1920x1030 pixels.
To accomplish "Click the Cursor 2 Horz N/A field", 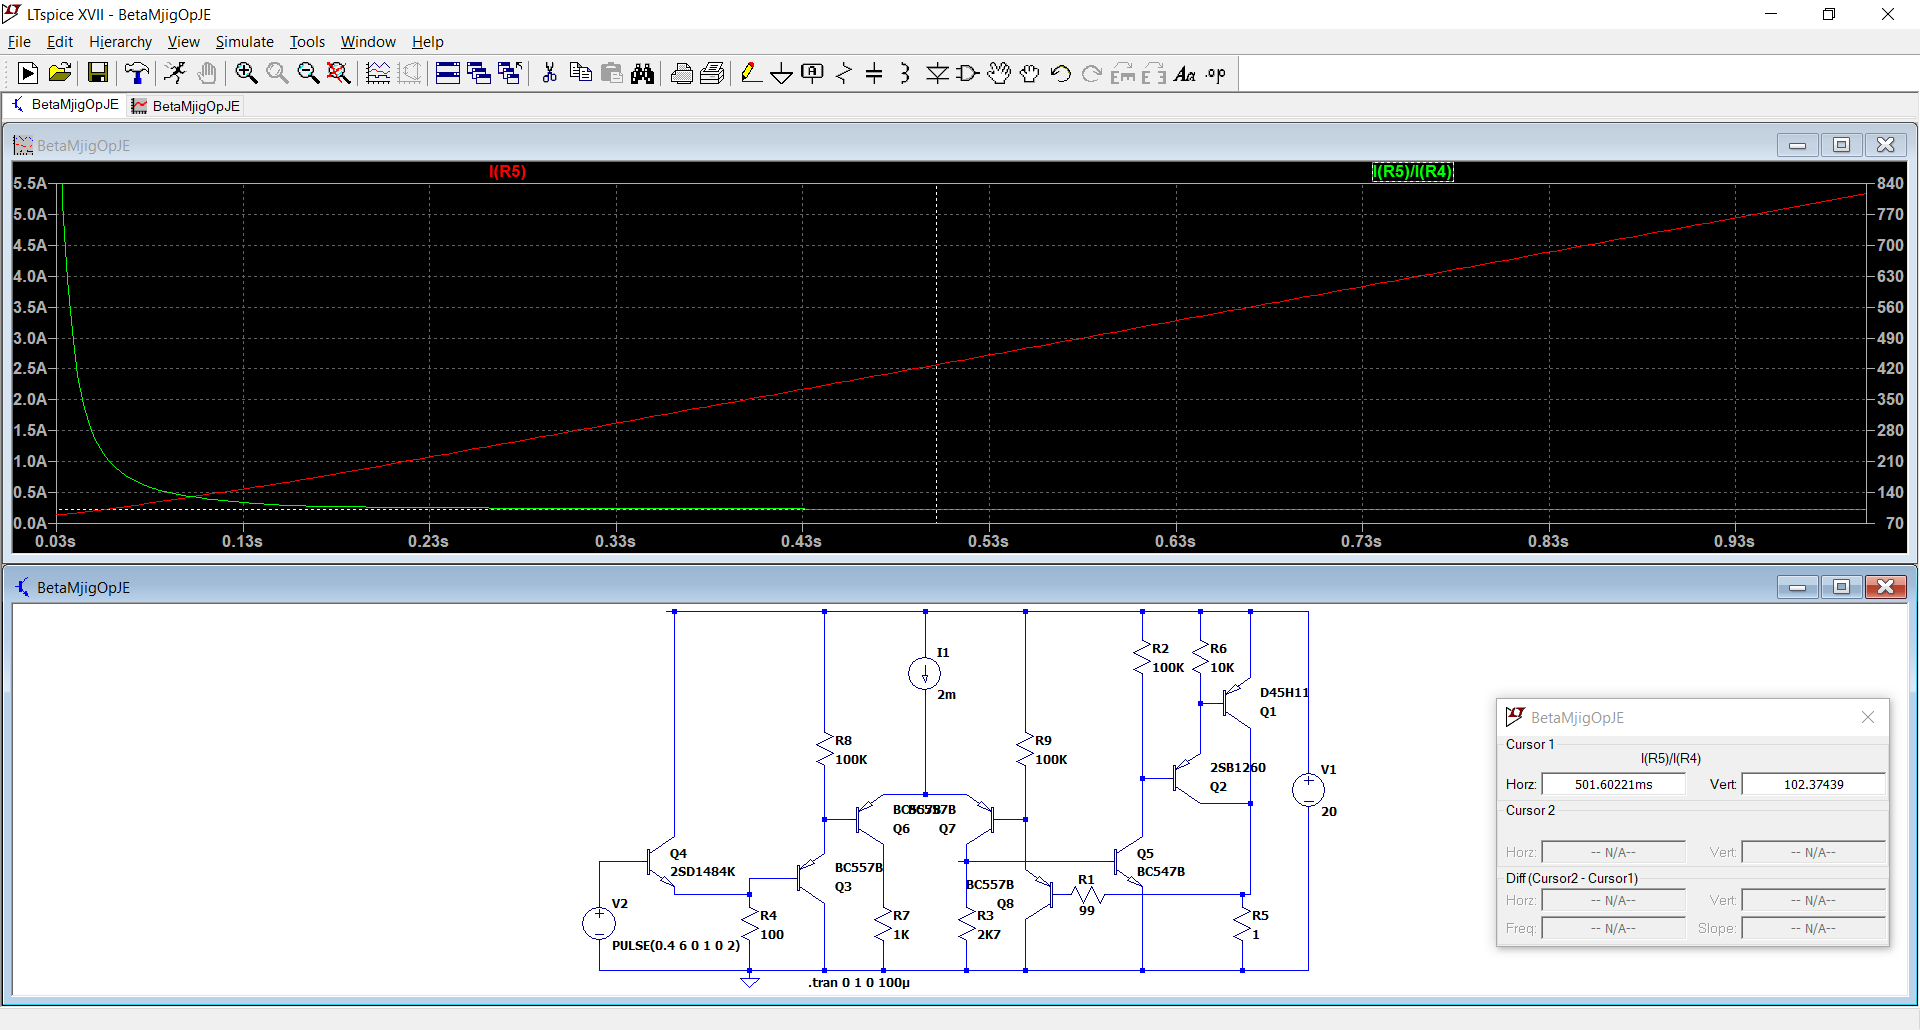I will 1613,852.
